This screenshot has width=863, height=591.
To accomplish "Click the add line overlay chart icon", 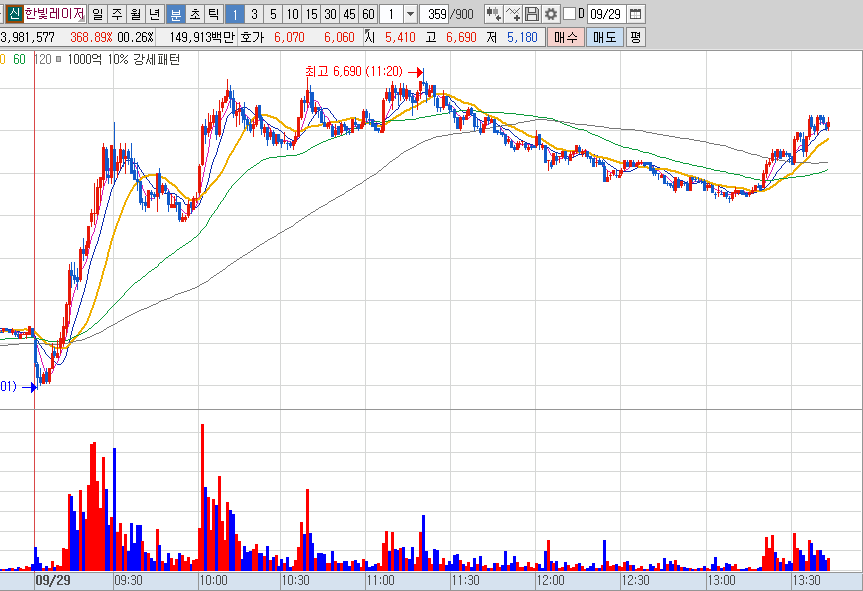I will [512, 14].
